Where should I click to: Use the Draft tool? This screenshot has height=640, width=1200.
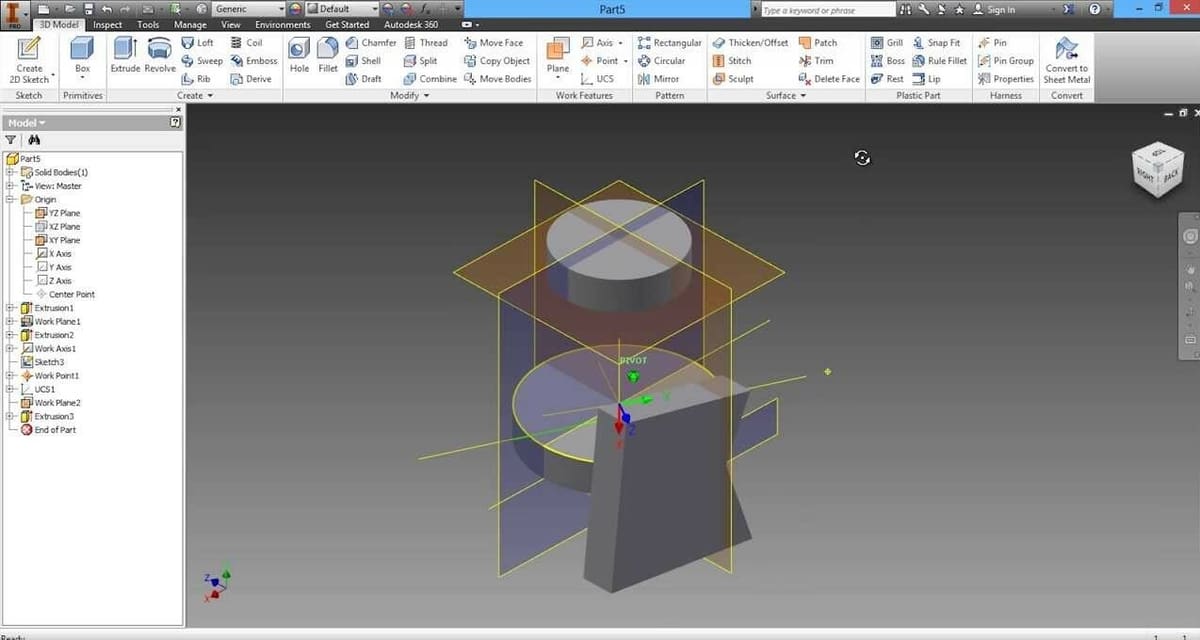point(363,79)
